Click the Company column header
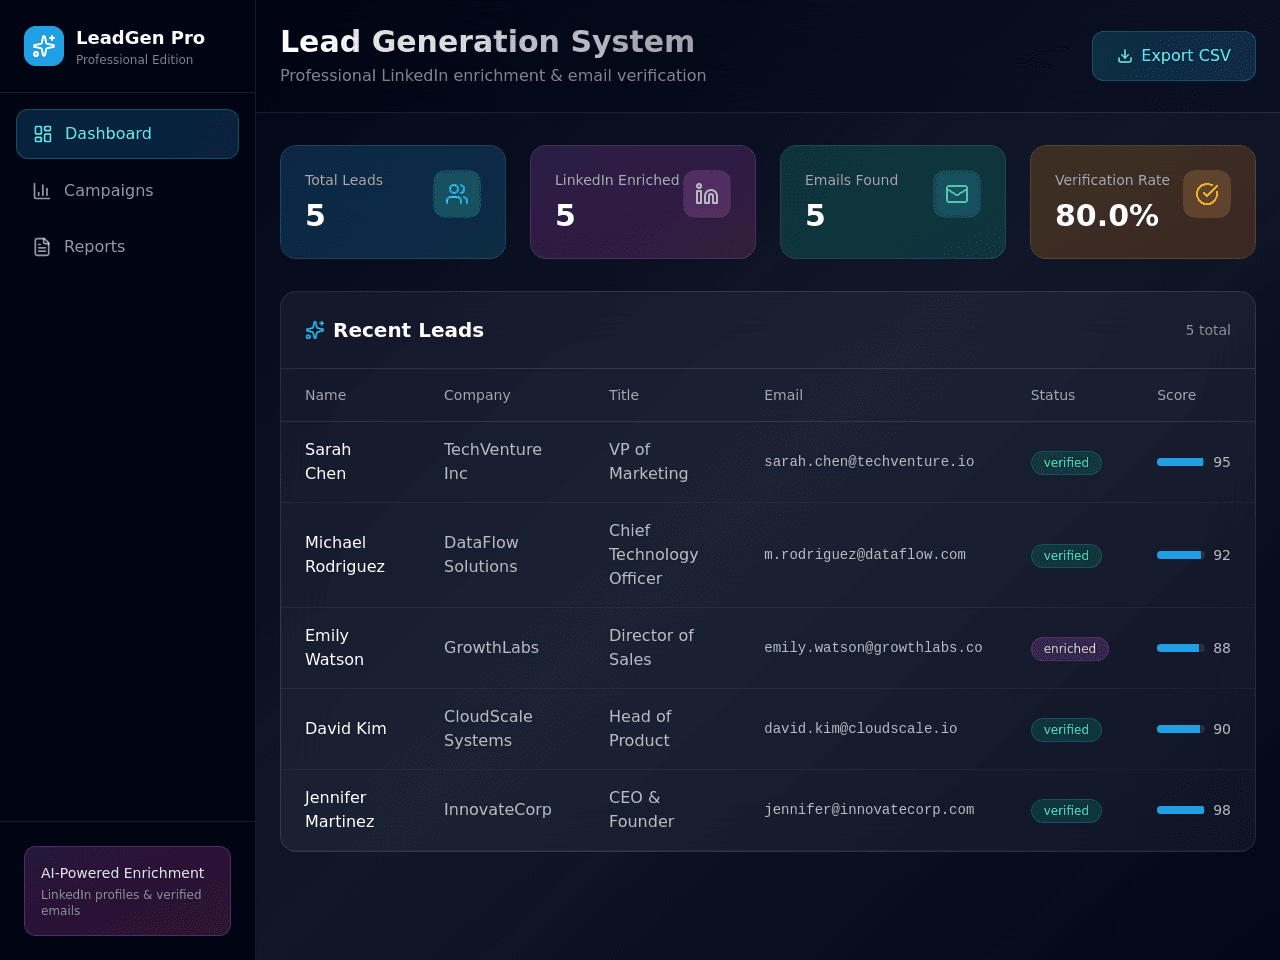 pyautogui.click(x=477, y=395)
